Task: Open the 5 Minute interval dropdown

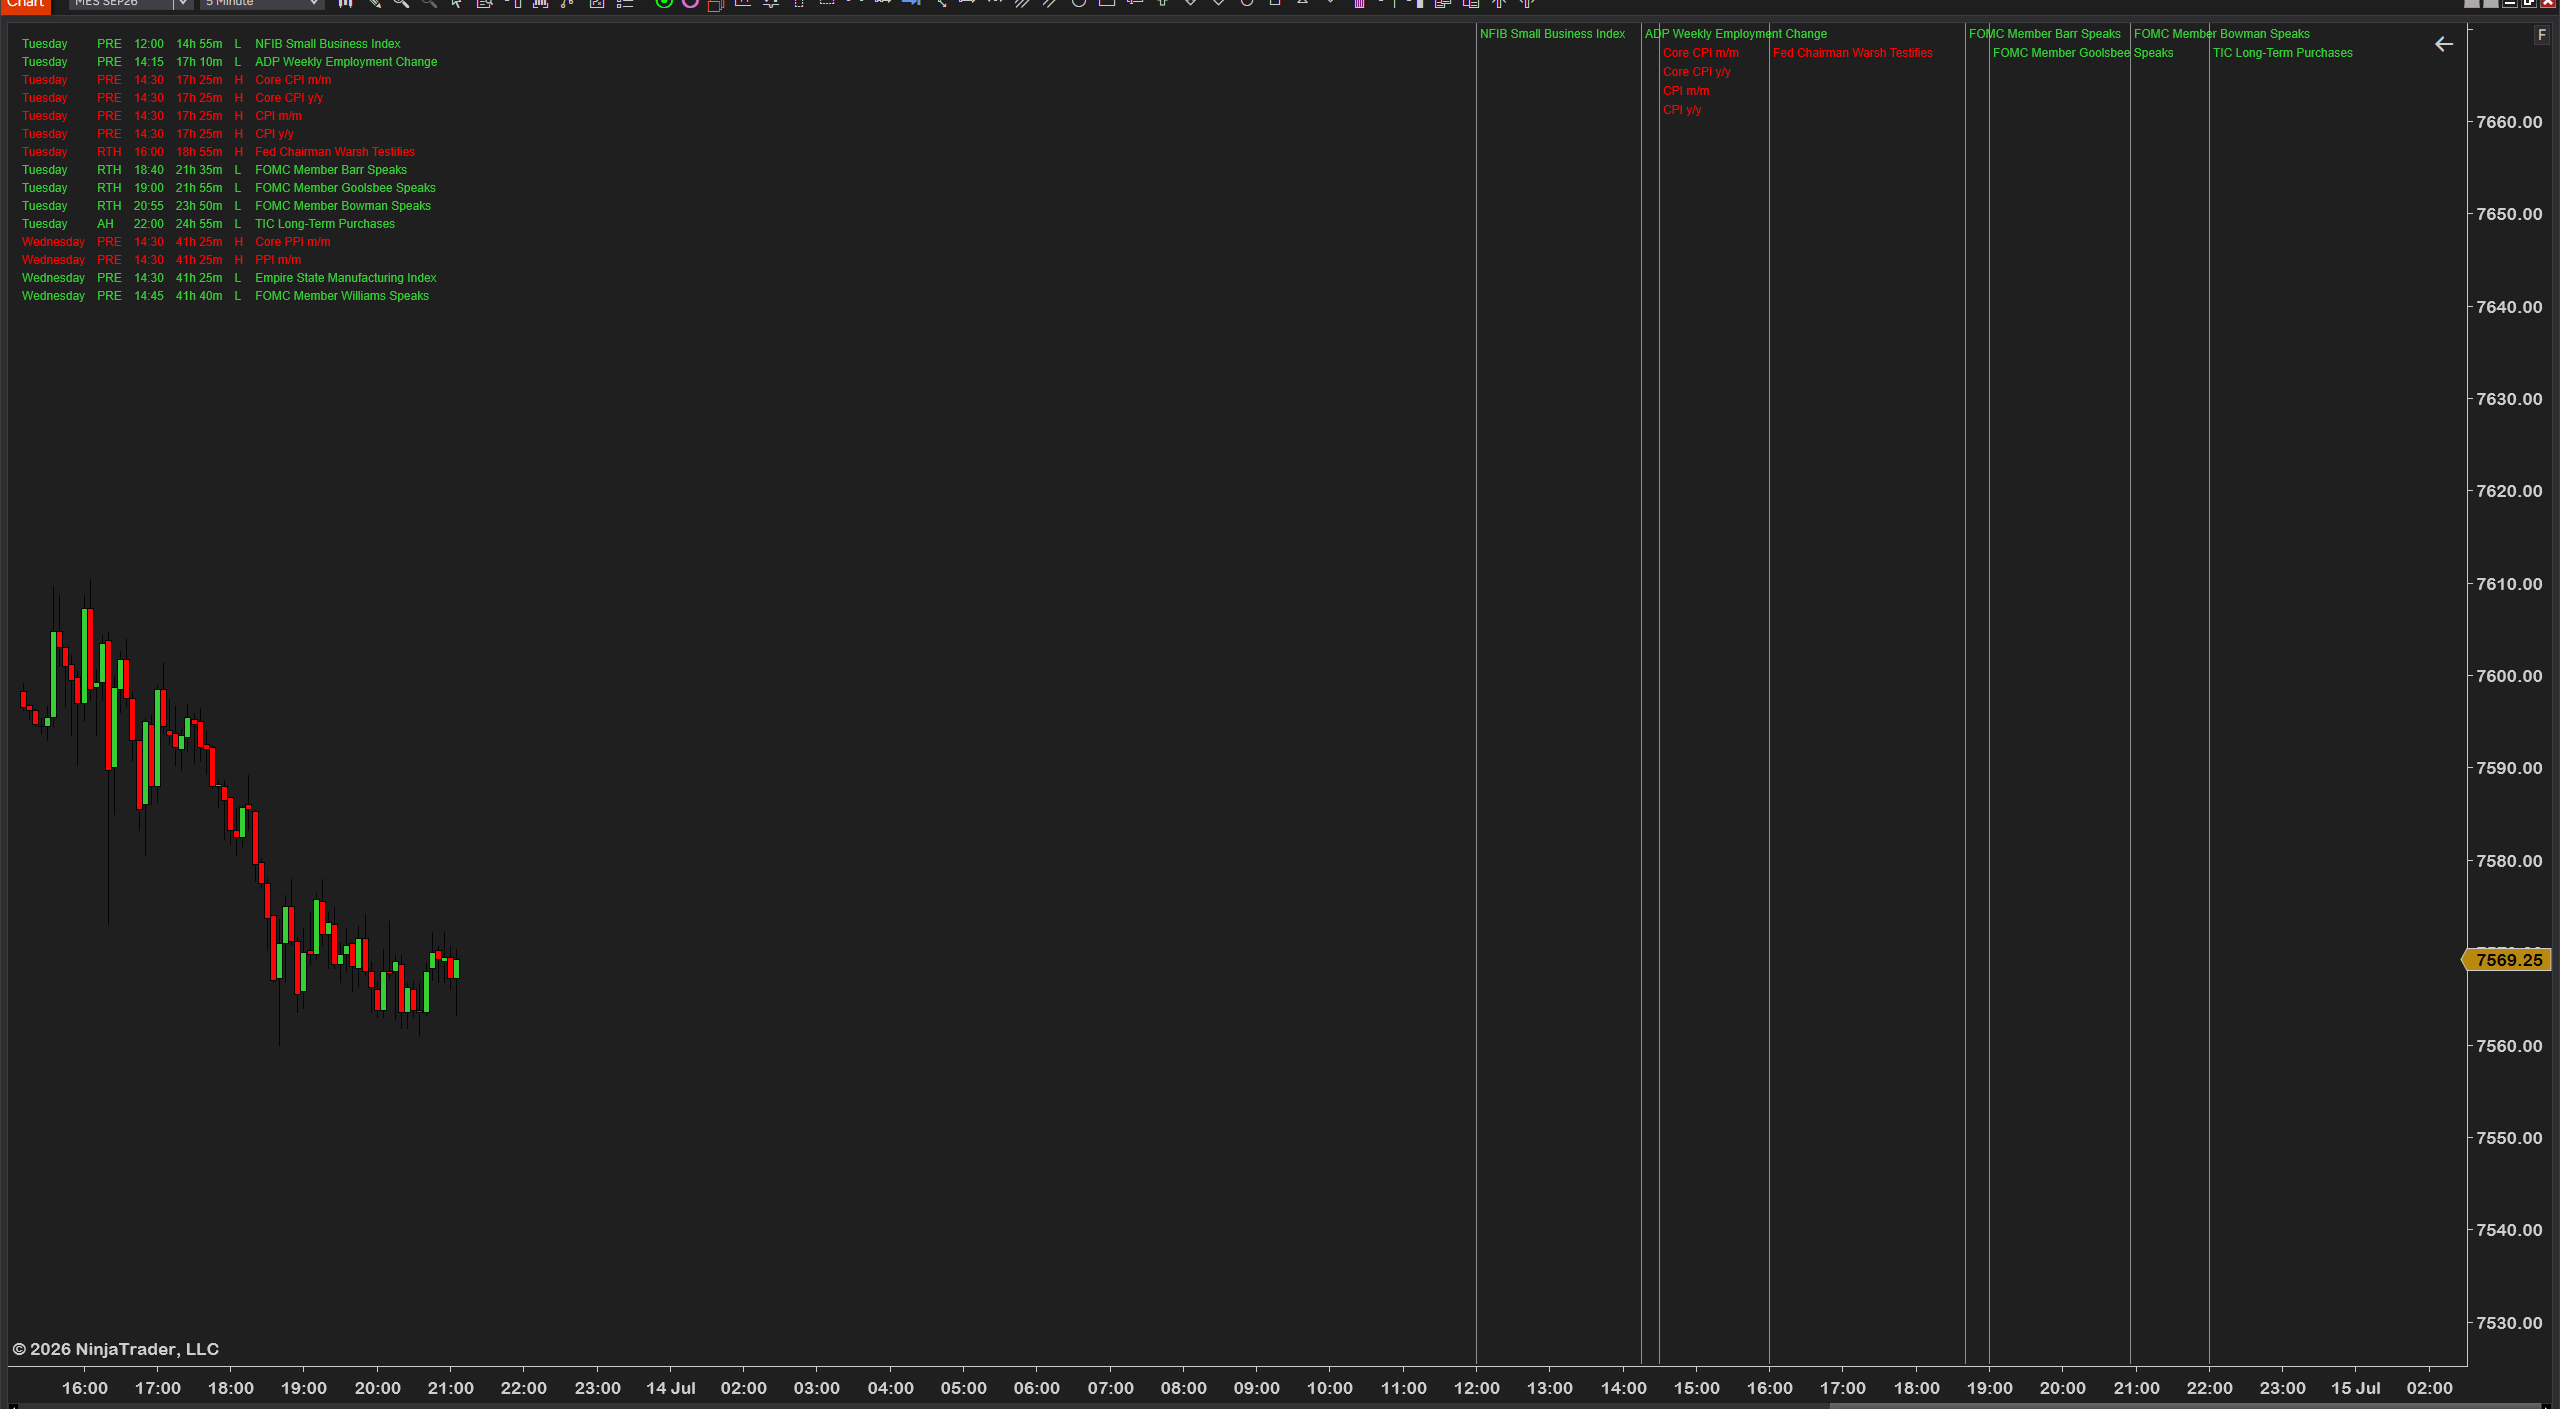Action: pyautogui.click(x=262, y=4)
